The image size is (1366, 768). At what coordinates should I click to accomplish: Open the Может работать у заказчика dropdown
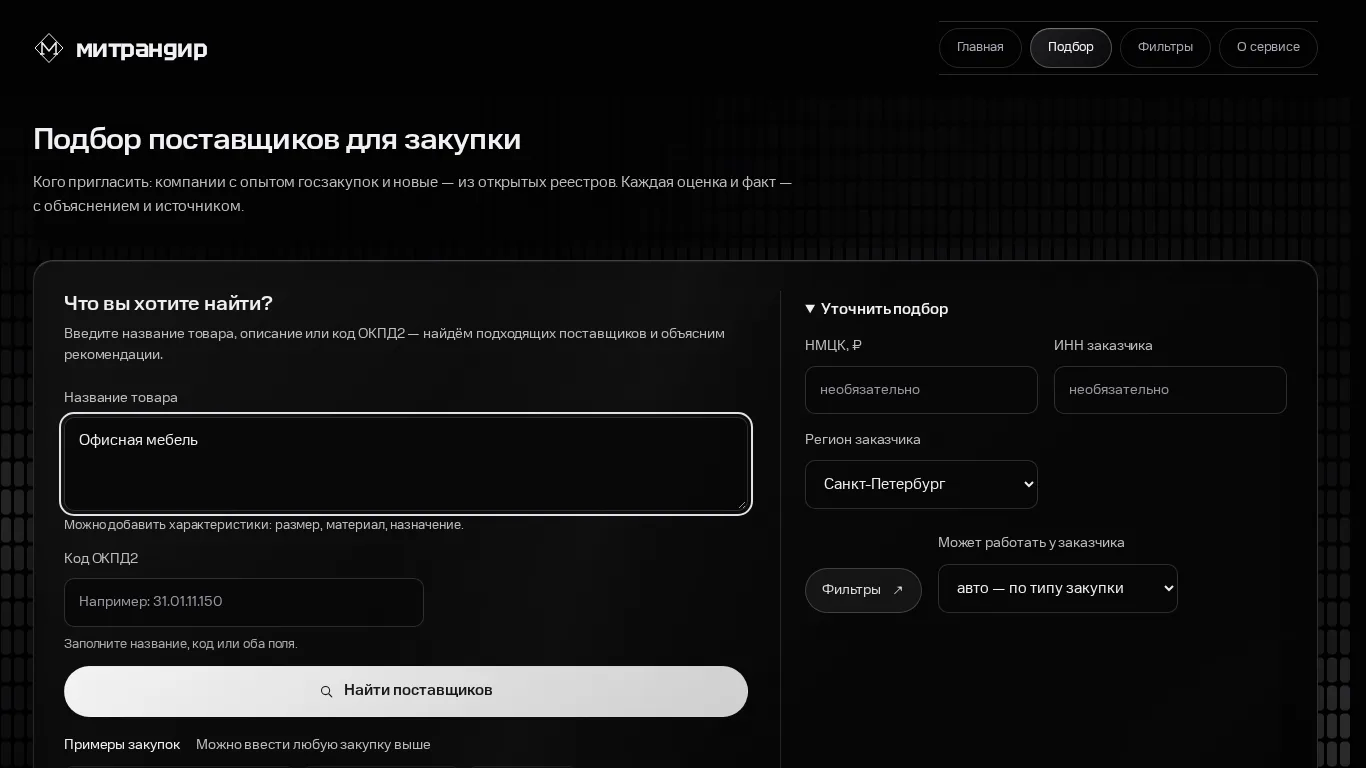(x=1058, y=588)
